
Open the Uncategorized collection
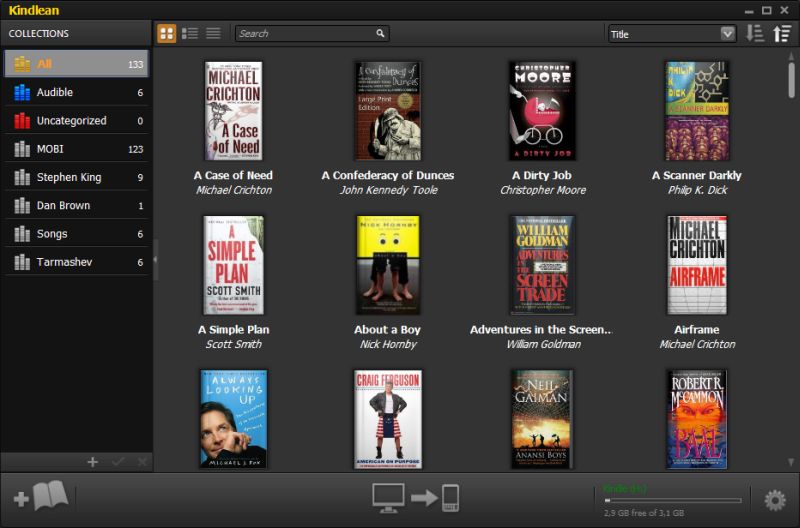(x=77, y=120)
